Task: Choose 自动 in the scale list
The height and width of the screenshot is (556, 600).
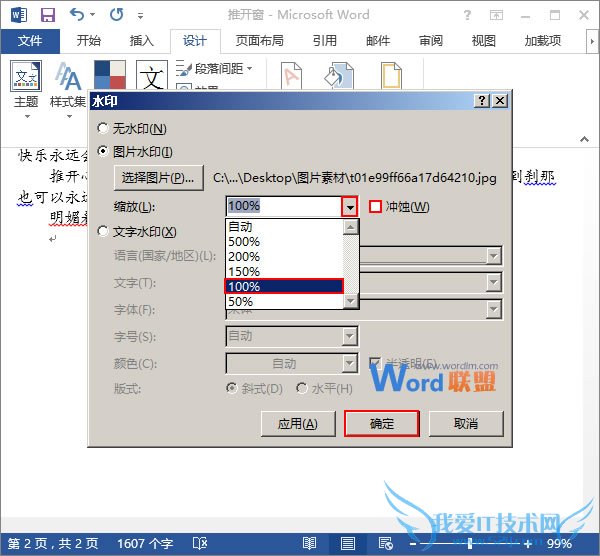Action: click(285, 227)
